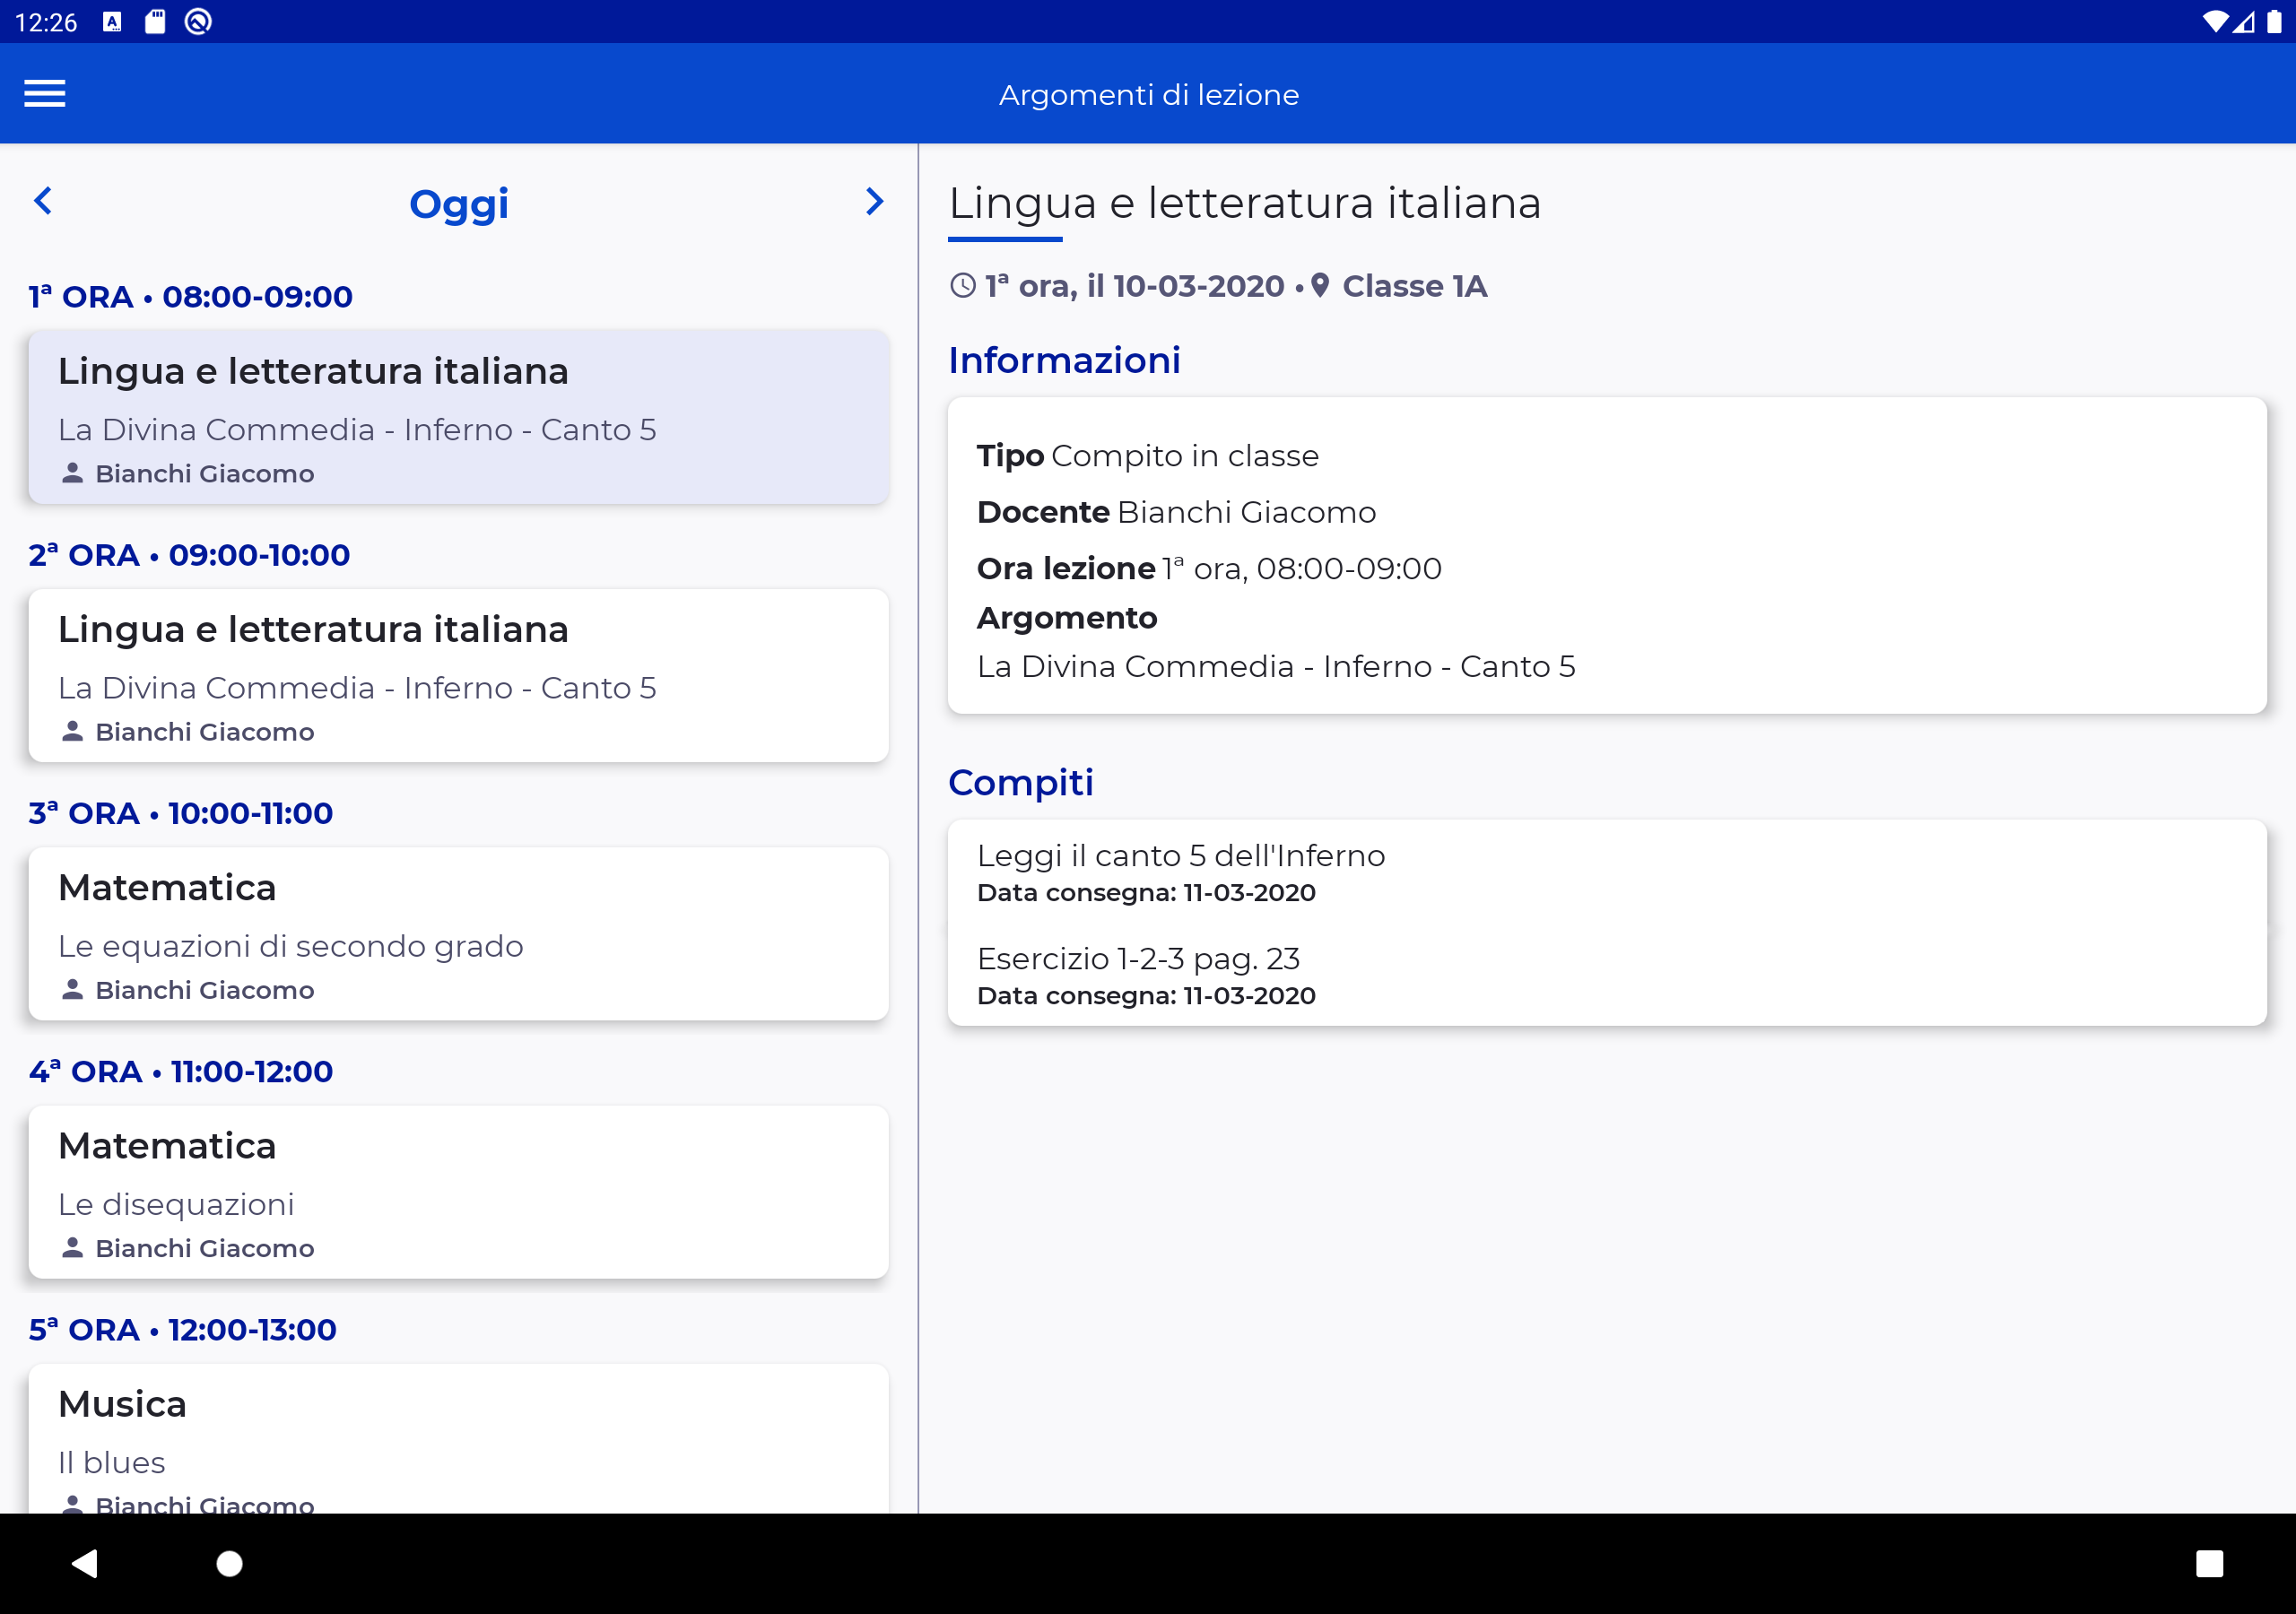
Task: Click the 'Compiti' section heading
Action: (1021, 783)
